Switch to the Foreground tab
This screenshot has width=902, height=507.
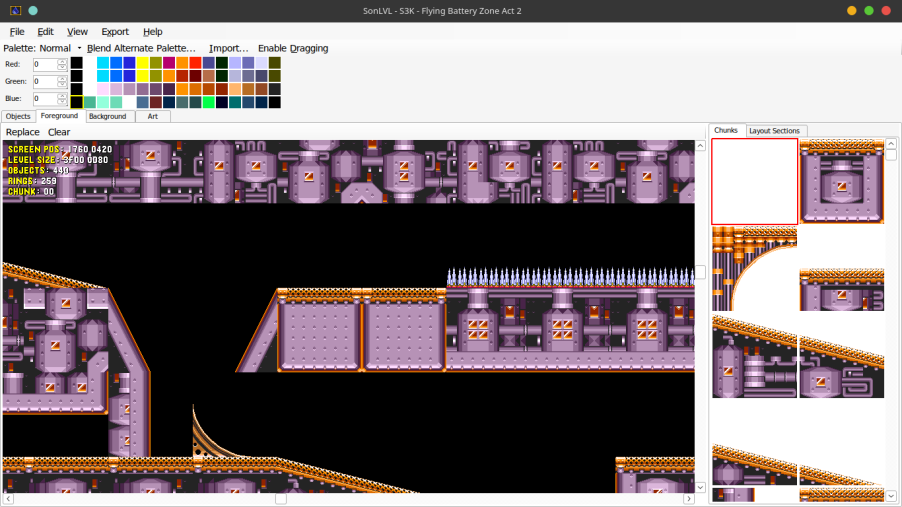click(59, 116)
